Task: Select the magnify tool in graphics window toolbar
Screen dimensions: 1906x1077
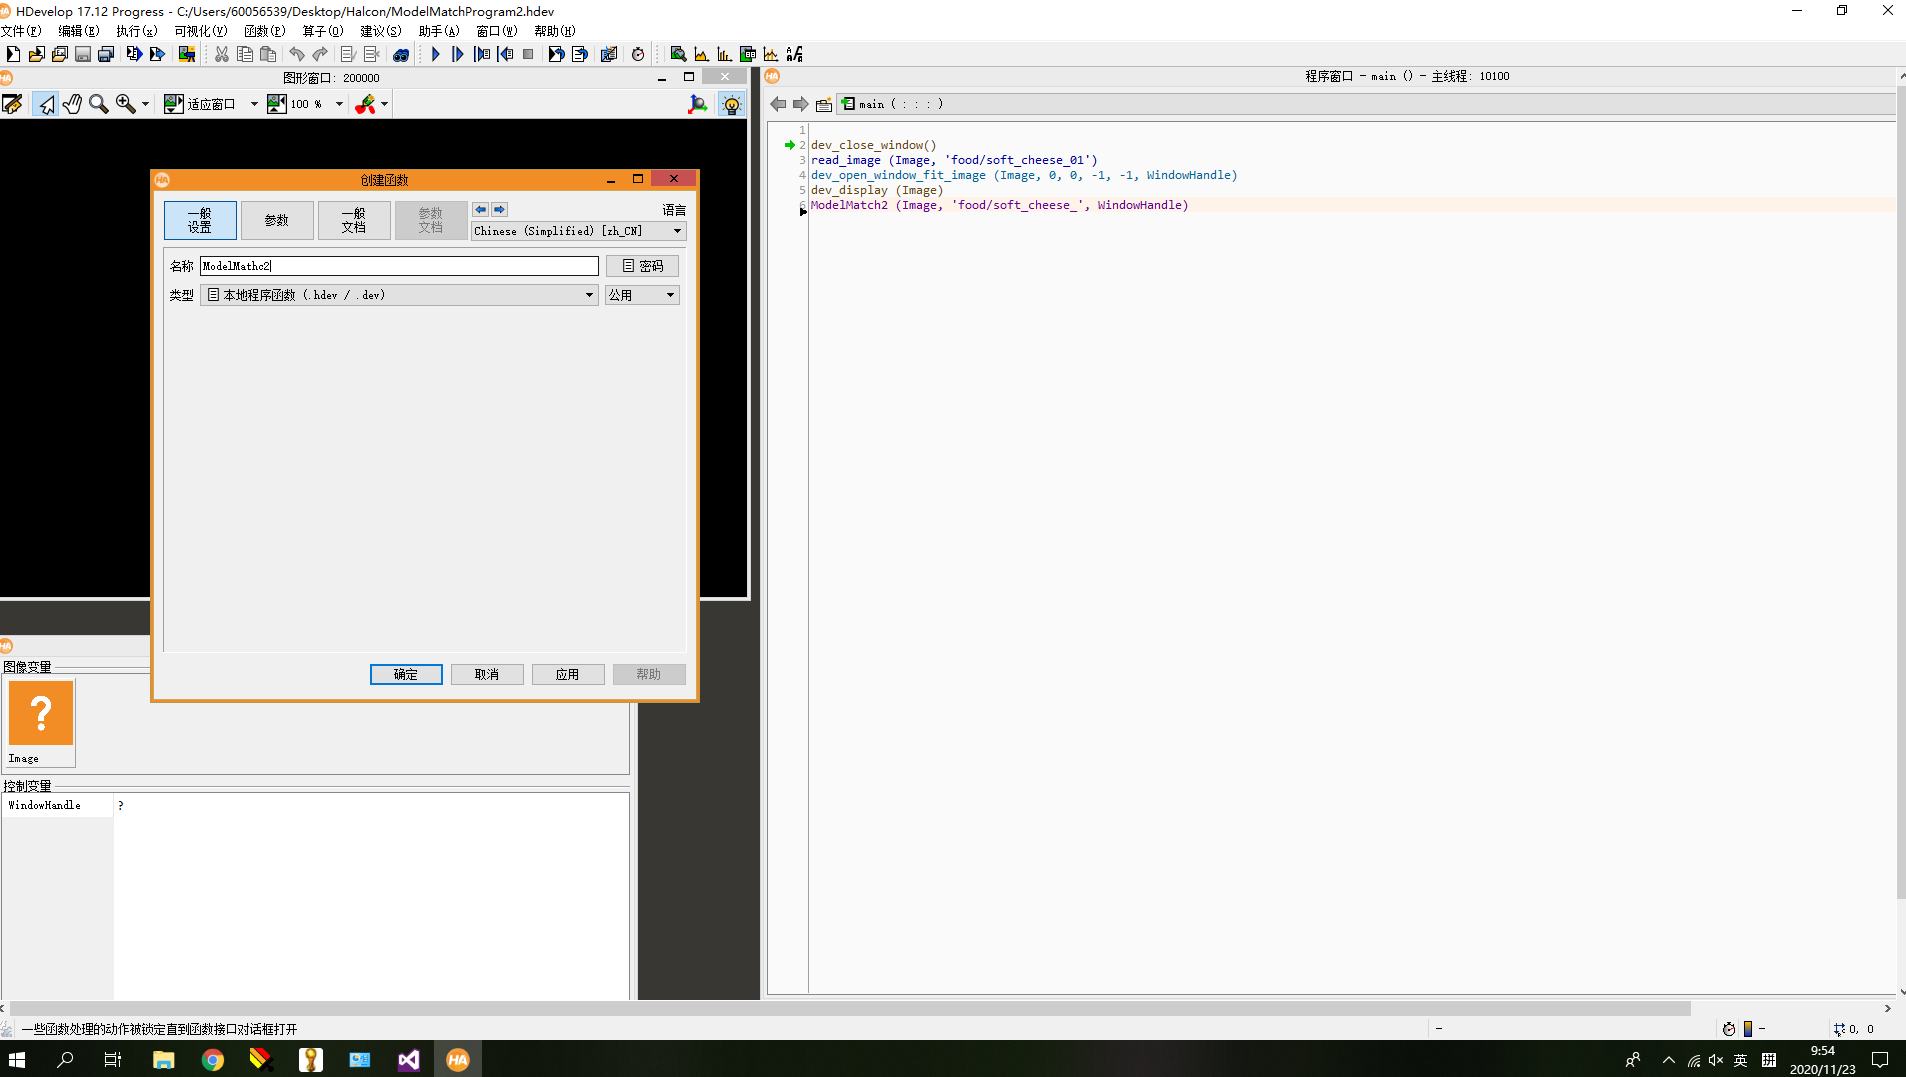Action: [x=97, y=103]
